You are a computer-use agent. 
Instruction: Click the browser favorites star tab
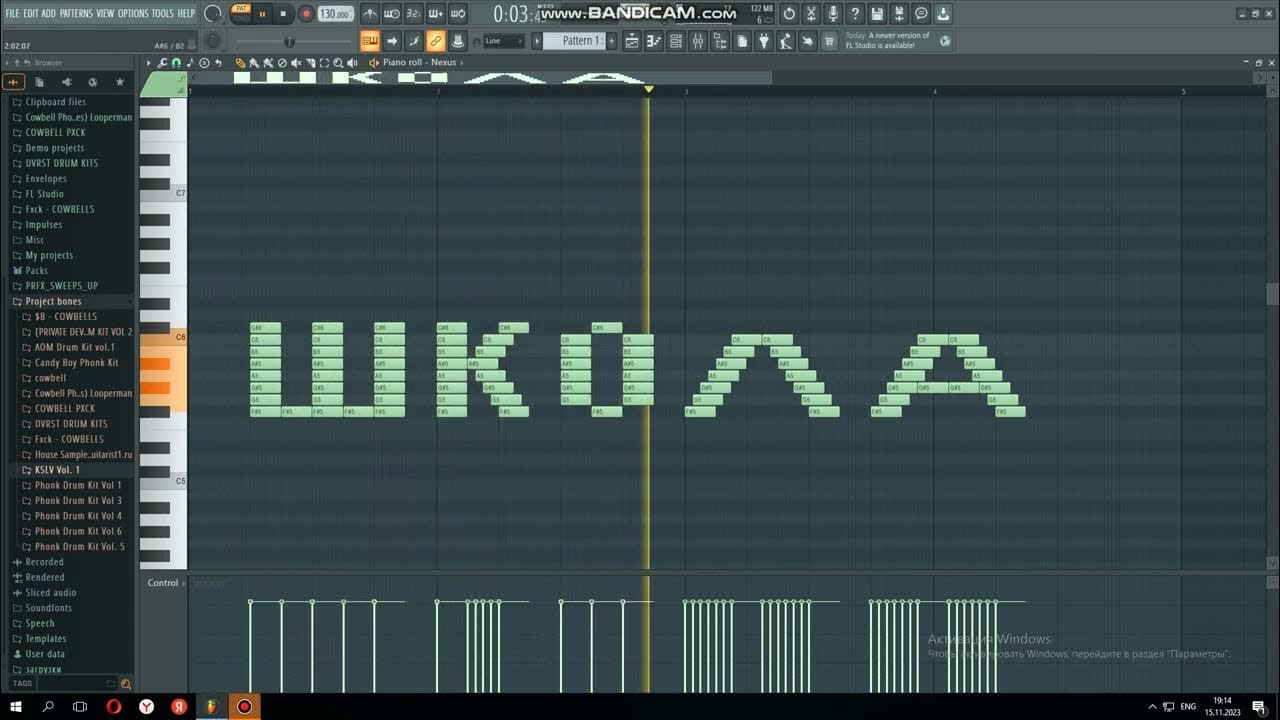120,82
